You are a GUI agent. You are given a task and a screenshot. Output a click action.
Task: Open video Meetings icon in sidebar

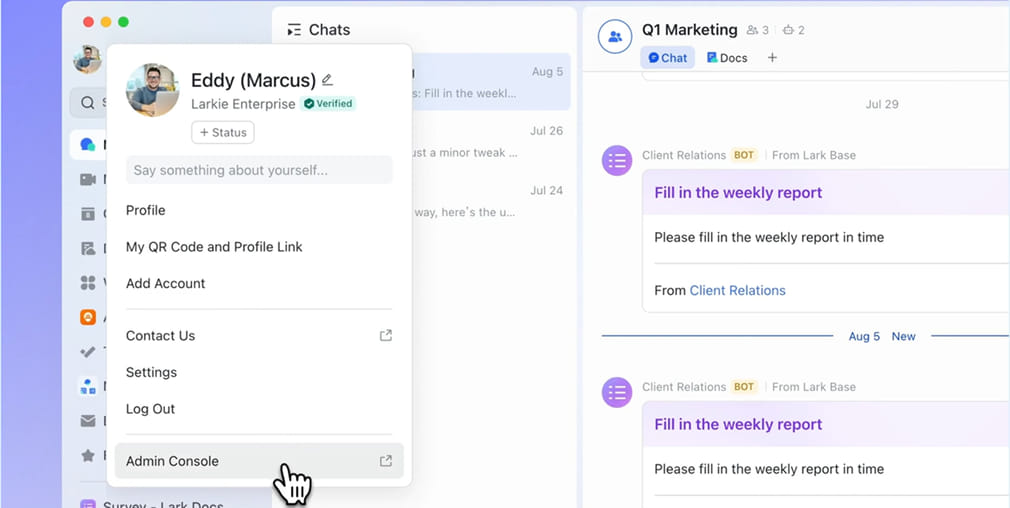tap(88, 179)
